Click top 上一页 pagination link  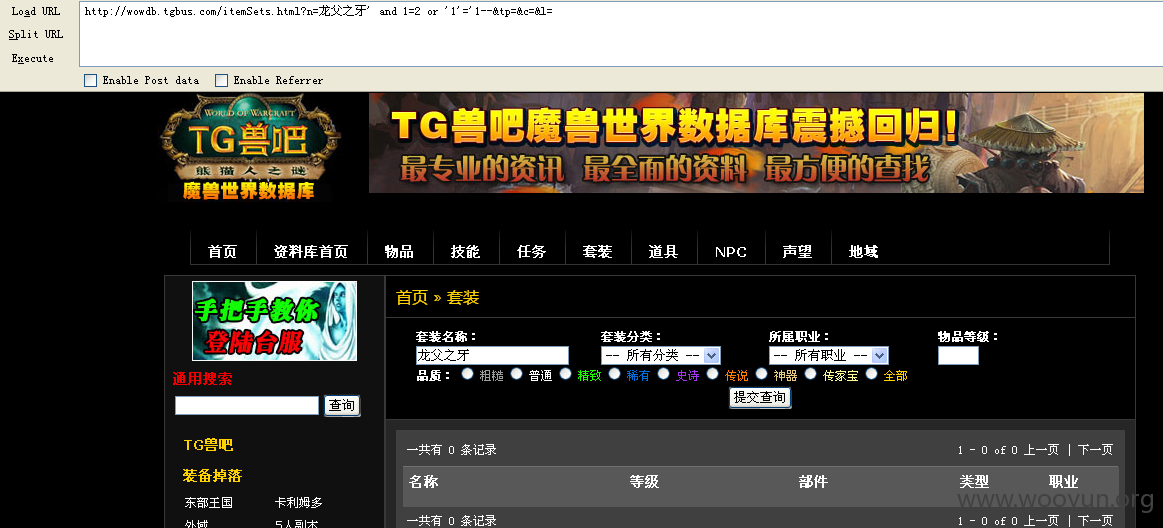(1041, 450)
